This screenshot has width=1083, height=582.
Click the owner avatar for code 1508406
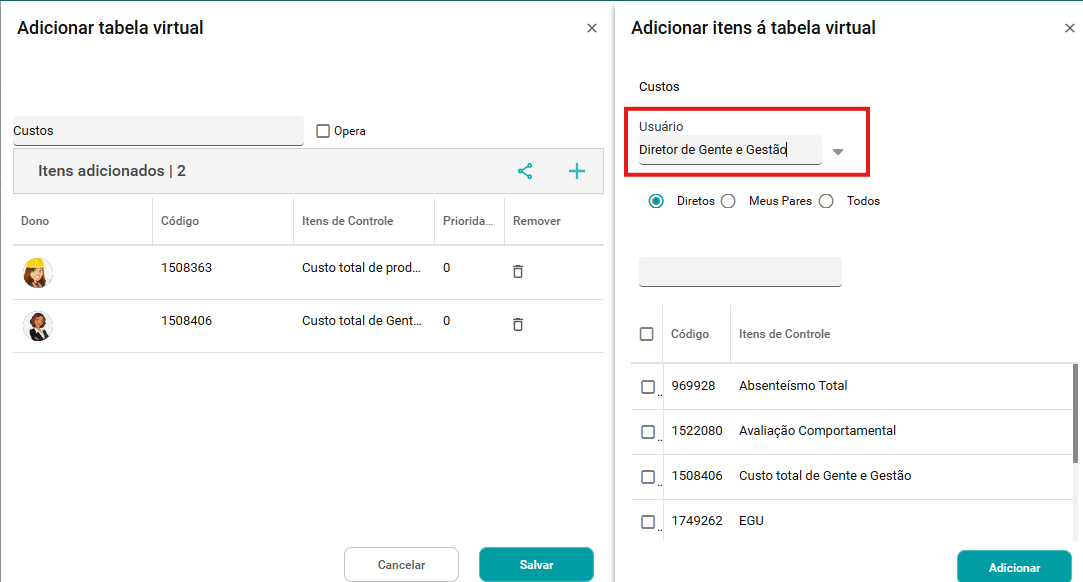(38, 326)
